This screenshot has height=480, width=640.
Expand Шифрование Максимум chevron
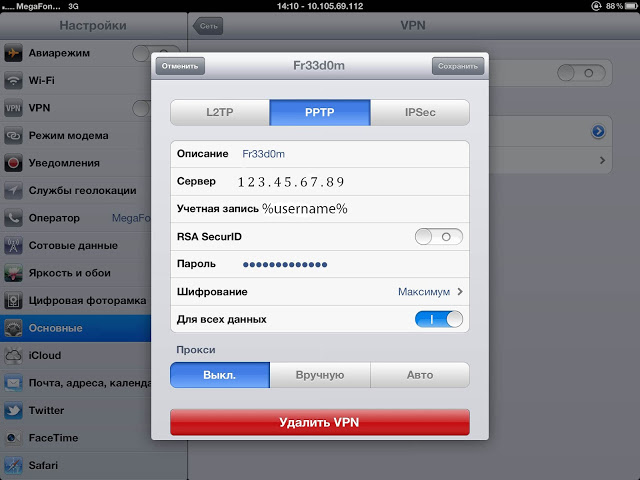tap(460, 292)
